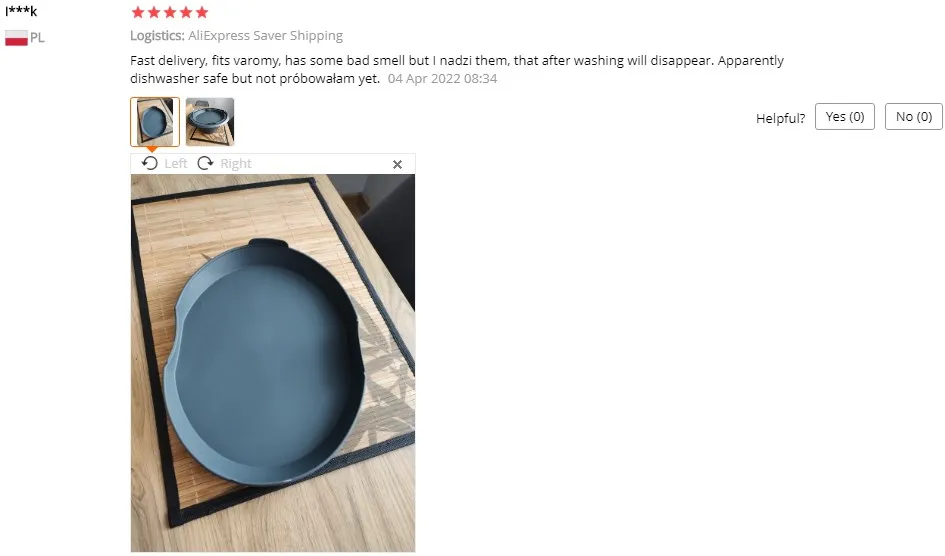Click the PL country code label

click(37, 38)
